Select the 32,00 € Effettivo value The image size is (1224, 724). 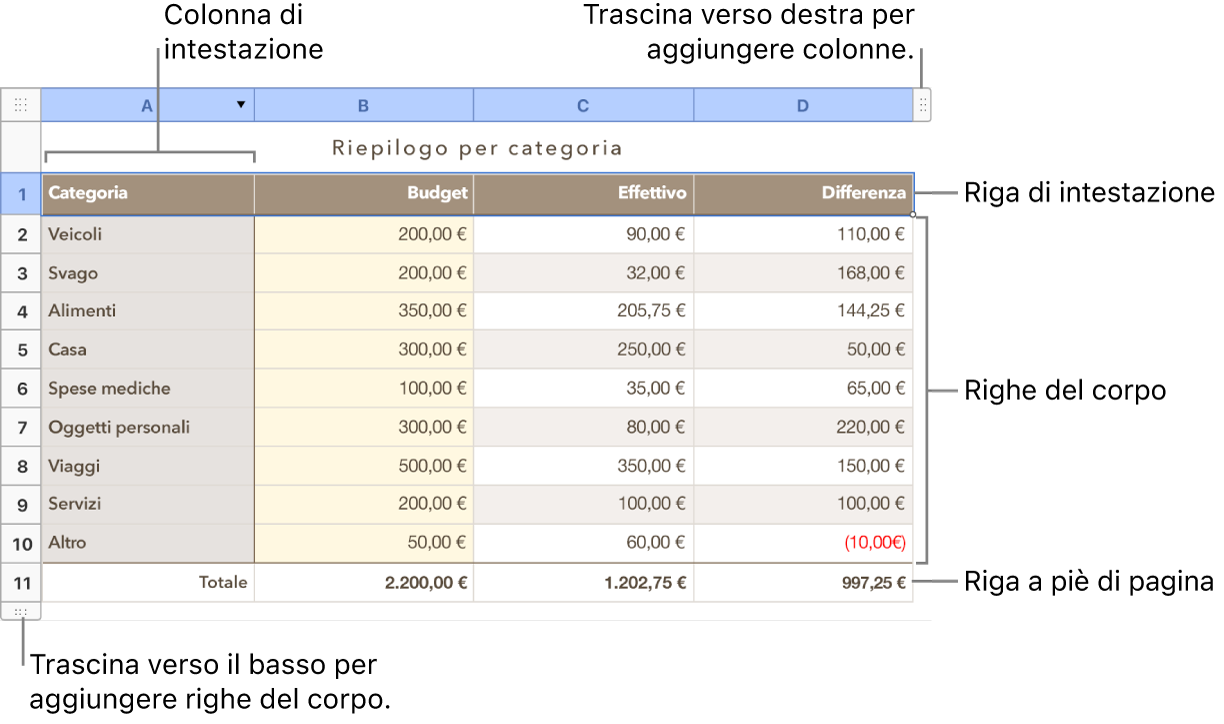[x=583, y=273]
